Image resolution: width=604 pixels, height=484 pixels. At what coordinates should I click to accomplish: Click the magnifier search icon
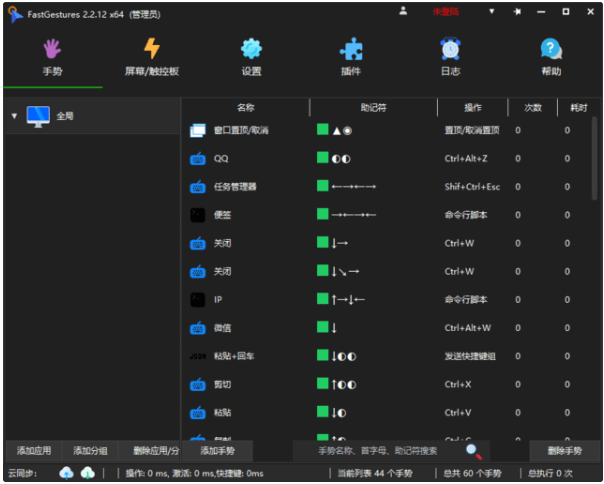pos(473,451)
